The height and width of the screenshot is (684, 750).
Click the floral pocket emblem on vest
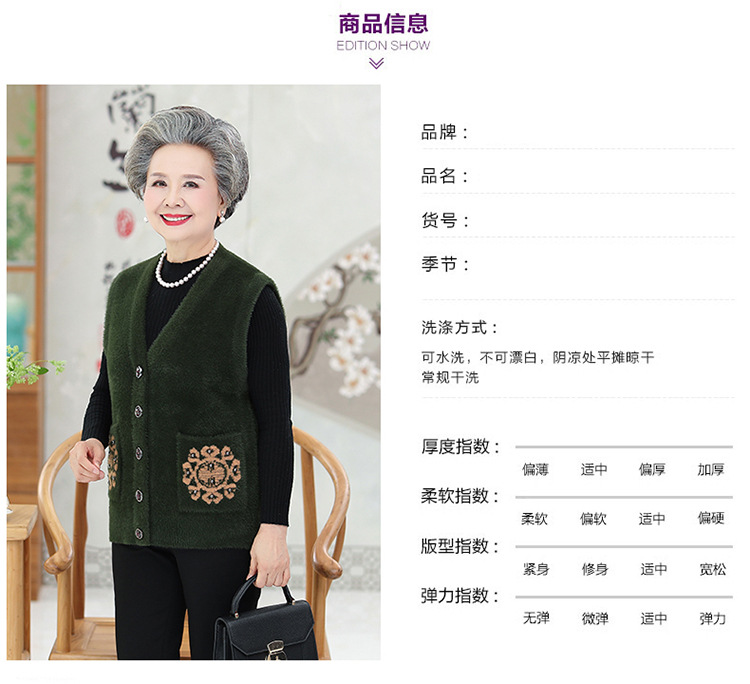coord(211,474)
